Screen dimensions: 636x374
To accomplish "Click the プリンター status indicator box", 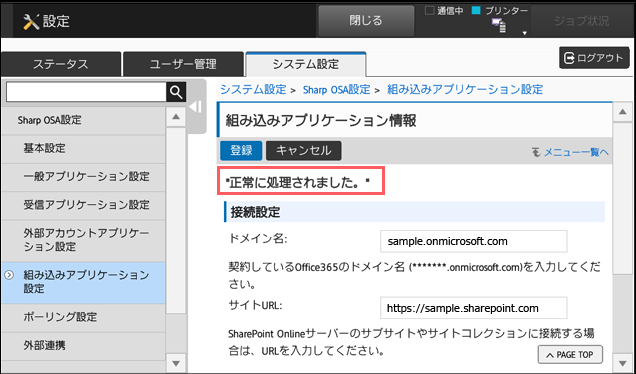I will [x=476, y=11].
